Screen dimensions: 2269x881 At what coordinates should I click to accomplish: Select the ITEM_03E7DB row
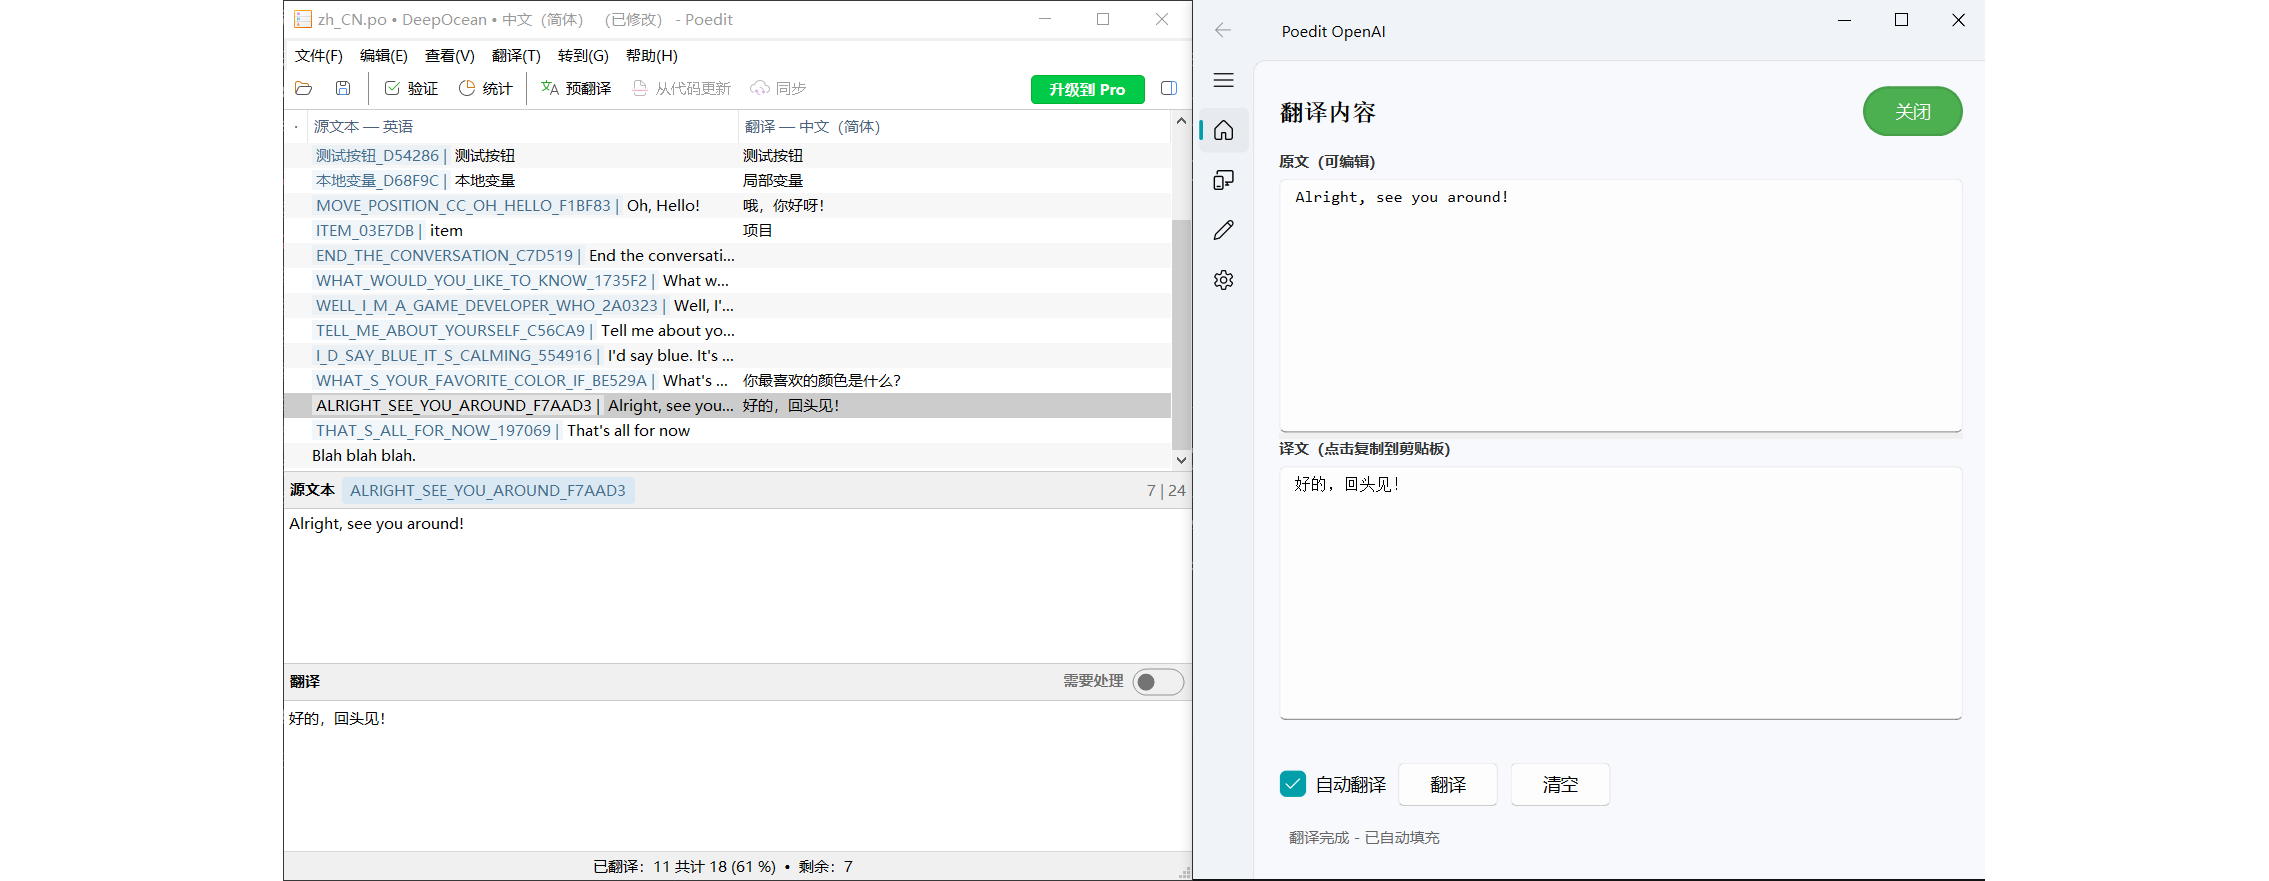click(x=728, y=230)
